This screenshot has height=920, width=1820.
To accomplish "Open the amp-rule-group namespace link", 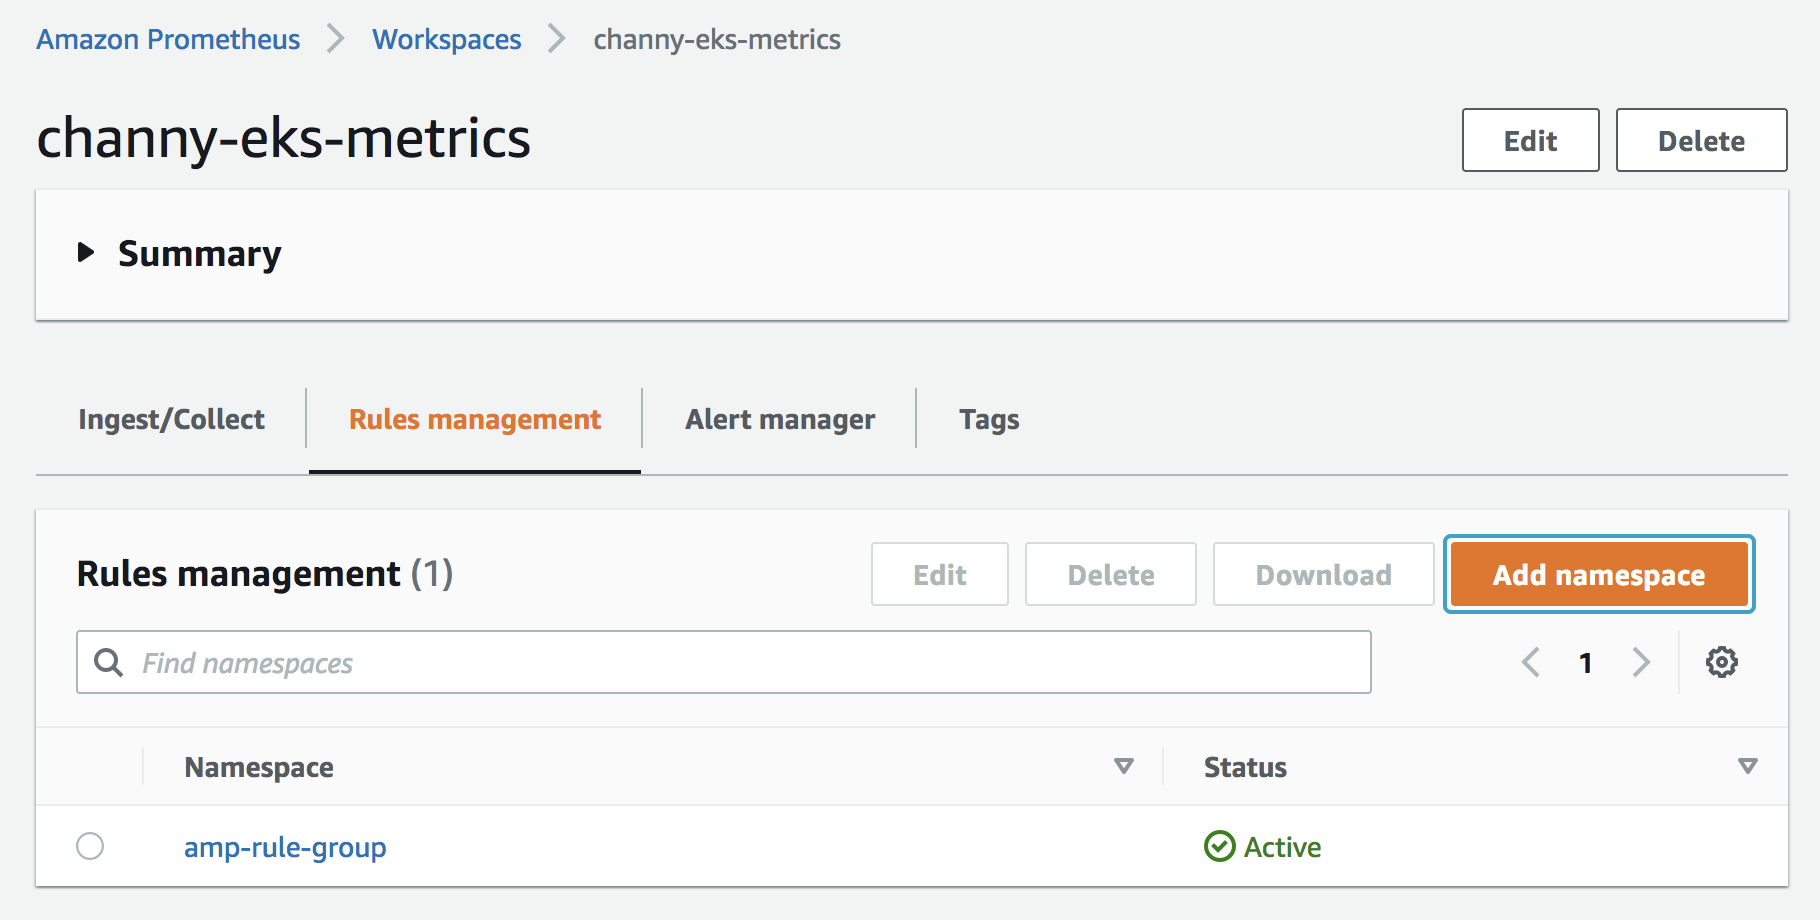I will (x=285, y=847).
